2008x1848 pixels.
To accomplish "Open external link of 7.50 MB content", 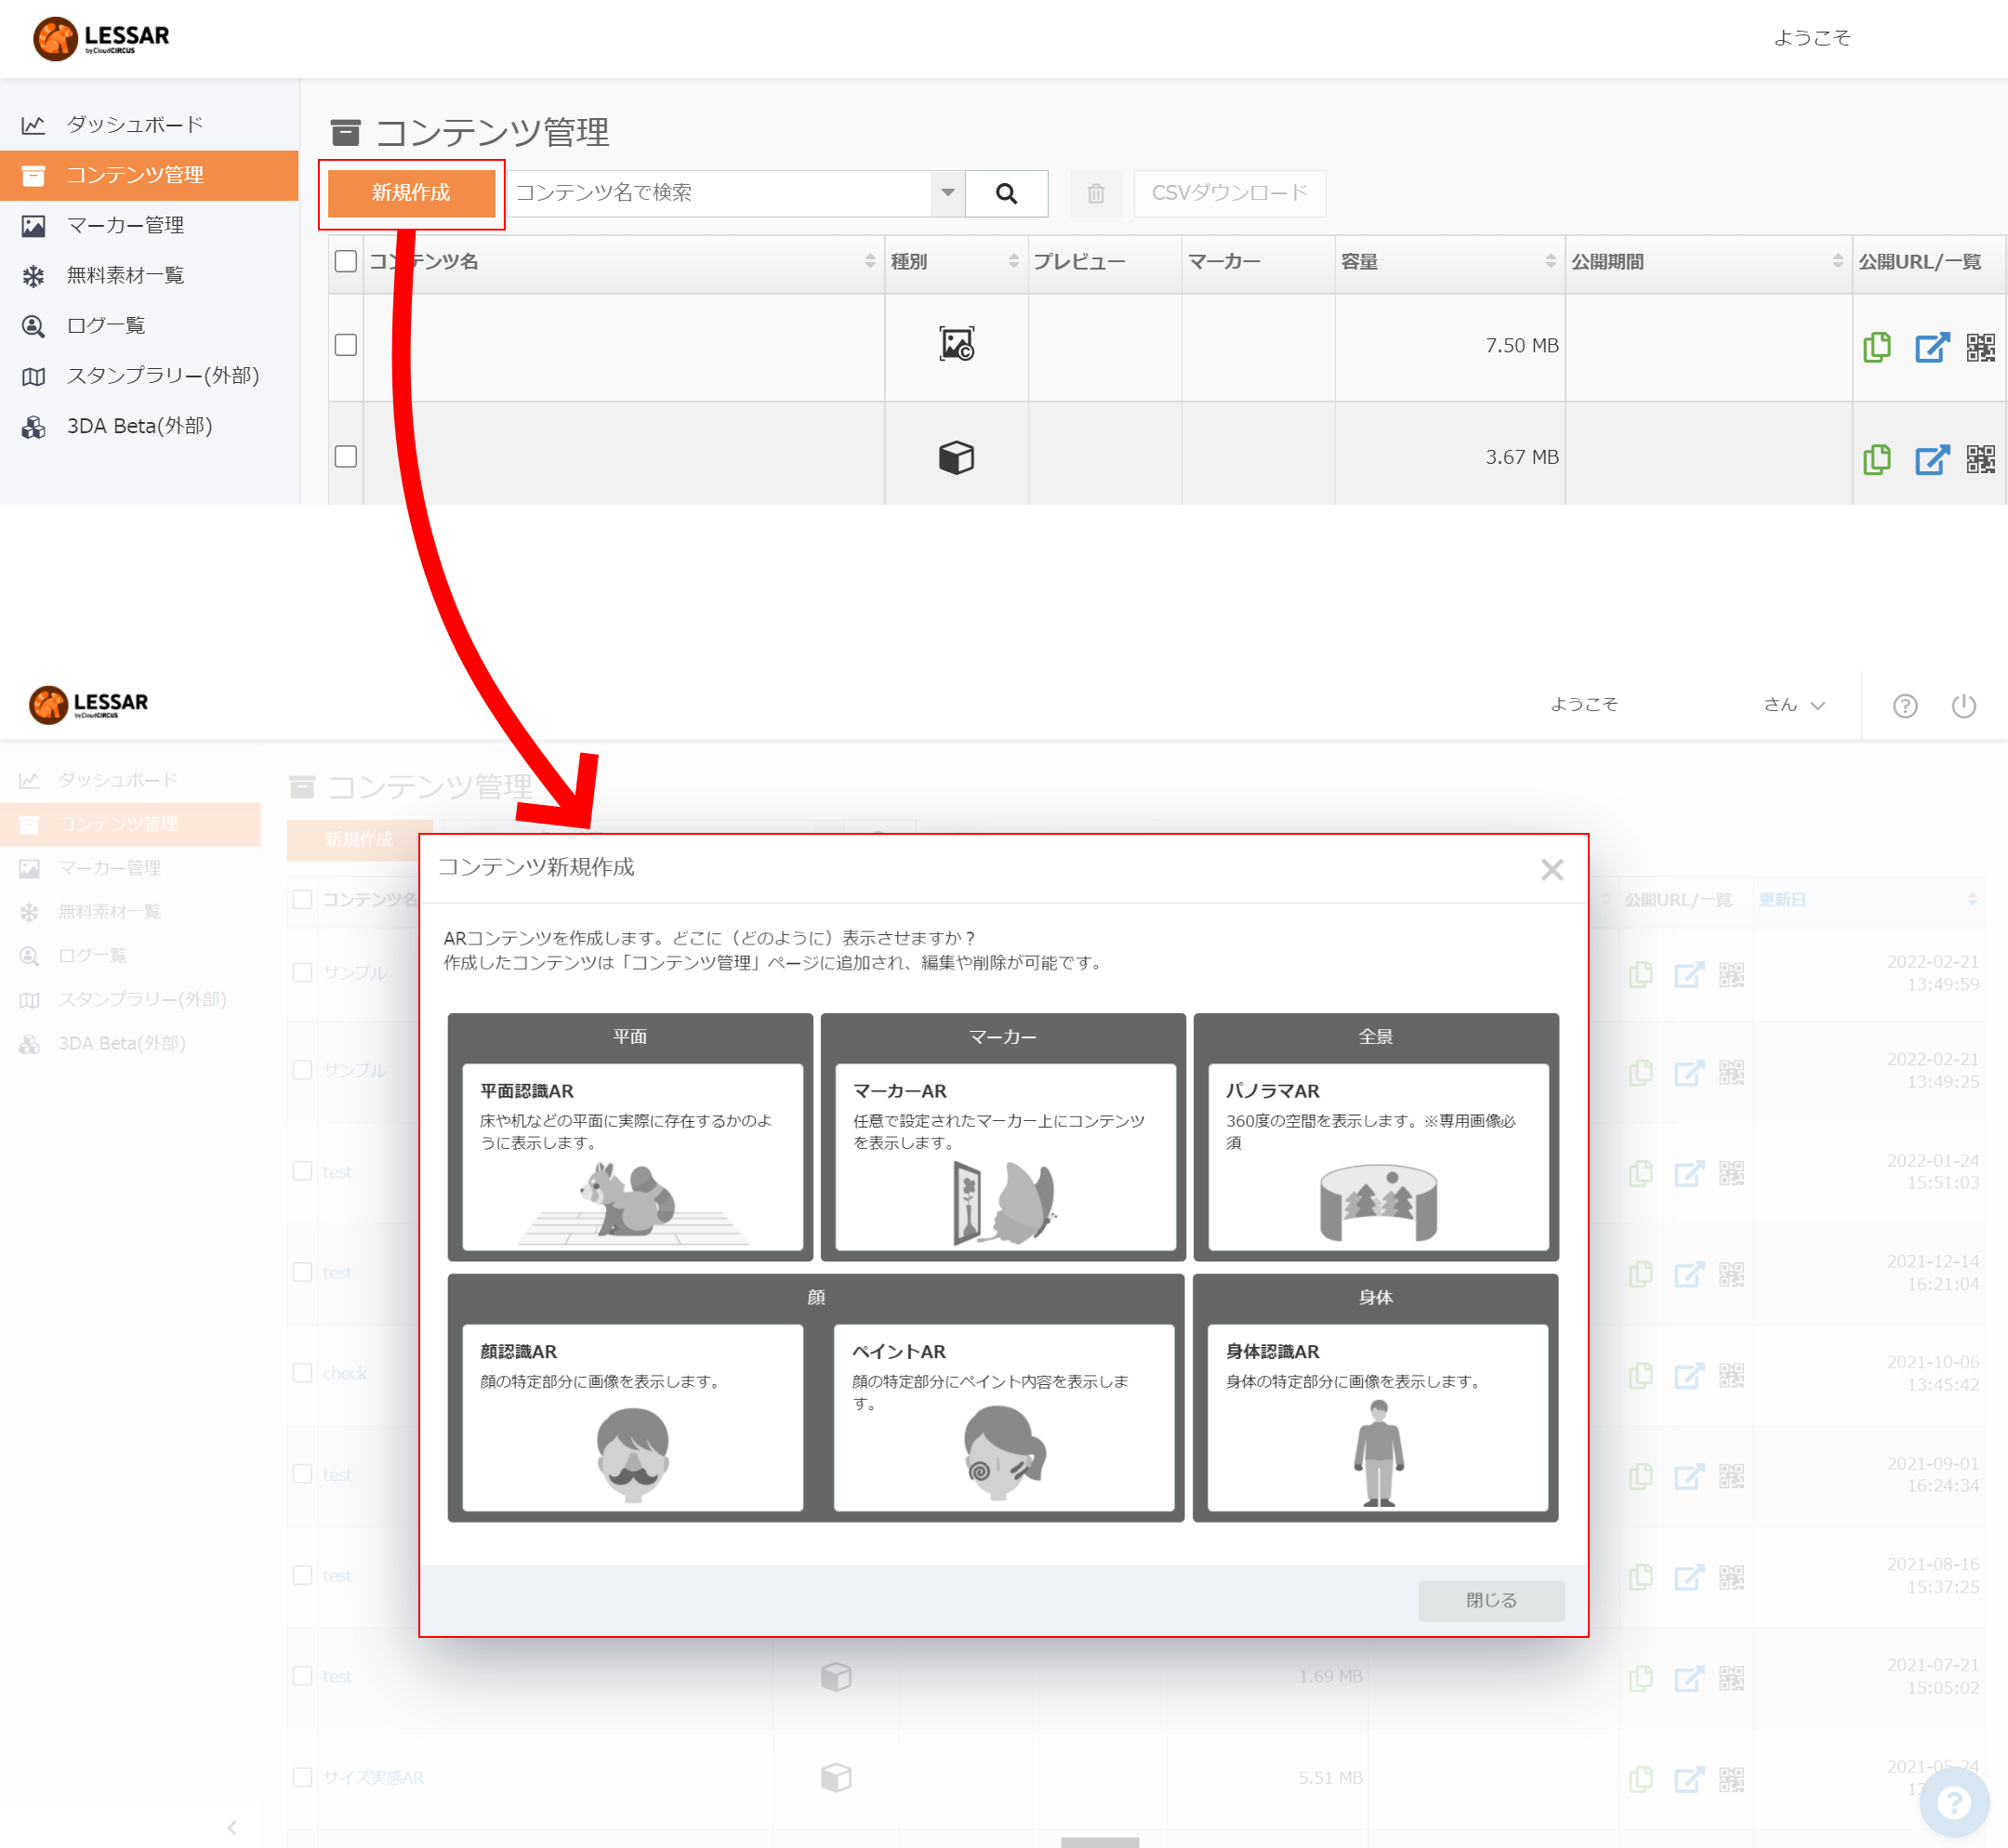I will pos(1932,347).
